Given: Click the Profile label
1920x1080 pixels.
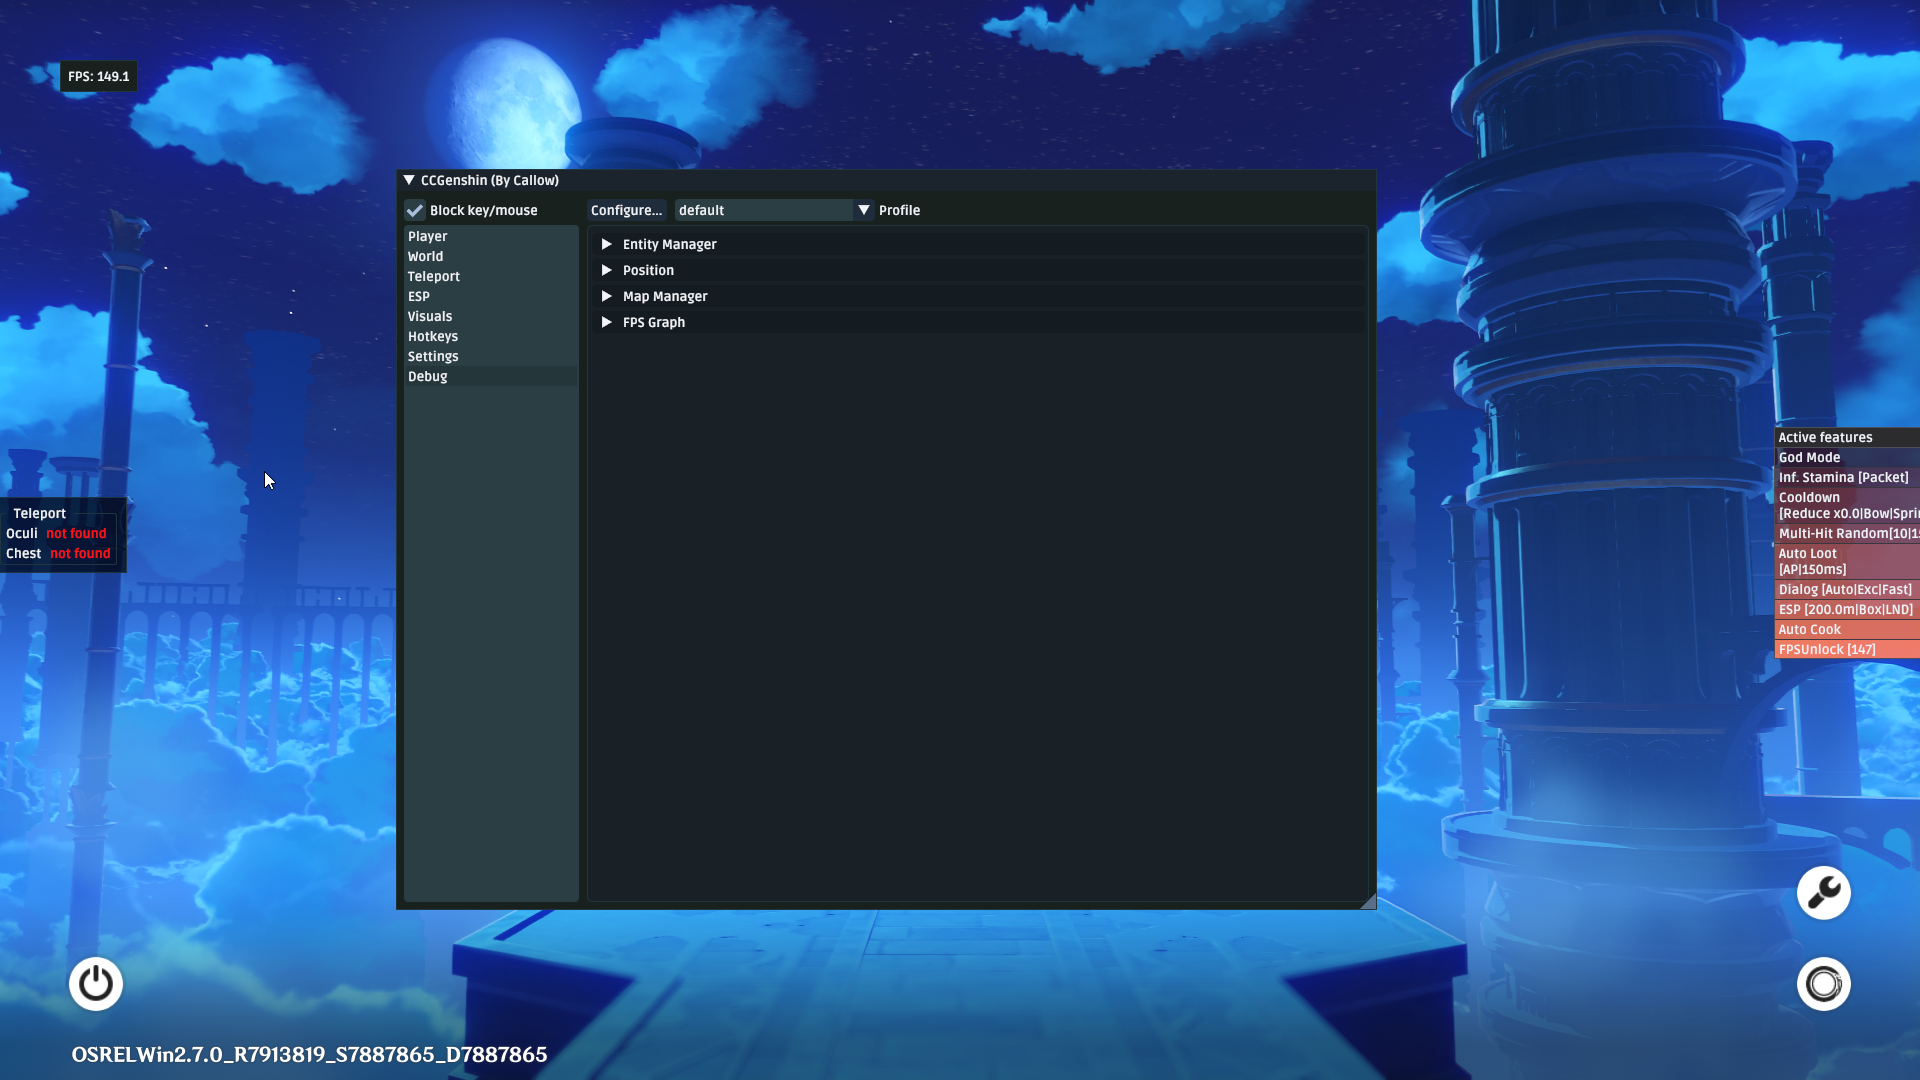Looking at the screenshot, I should [x=899, y=210].
